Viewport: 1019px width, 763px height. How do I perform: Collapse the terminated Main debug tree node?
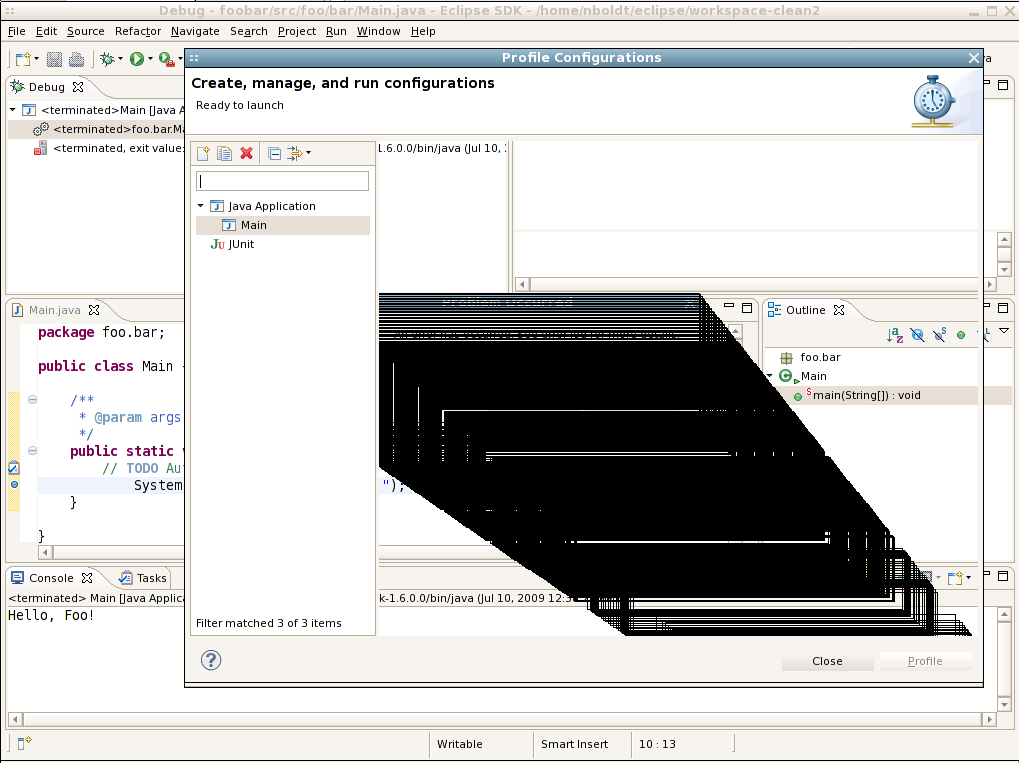[x=13, y=110]
